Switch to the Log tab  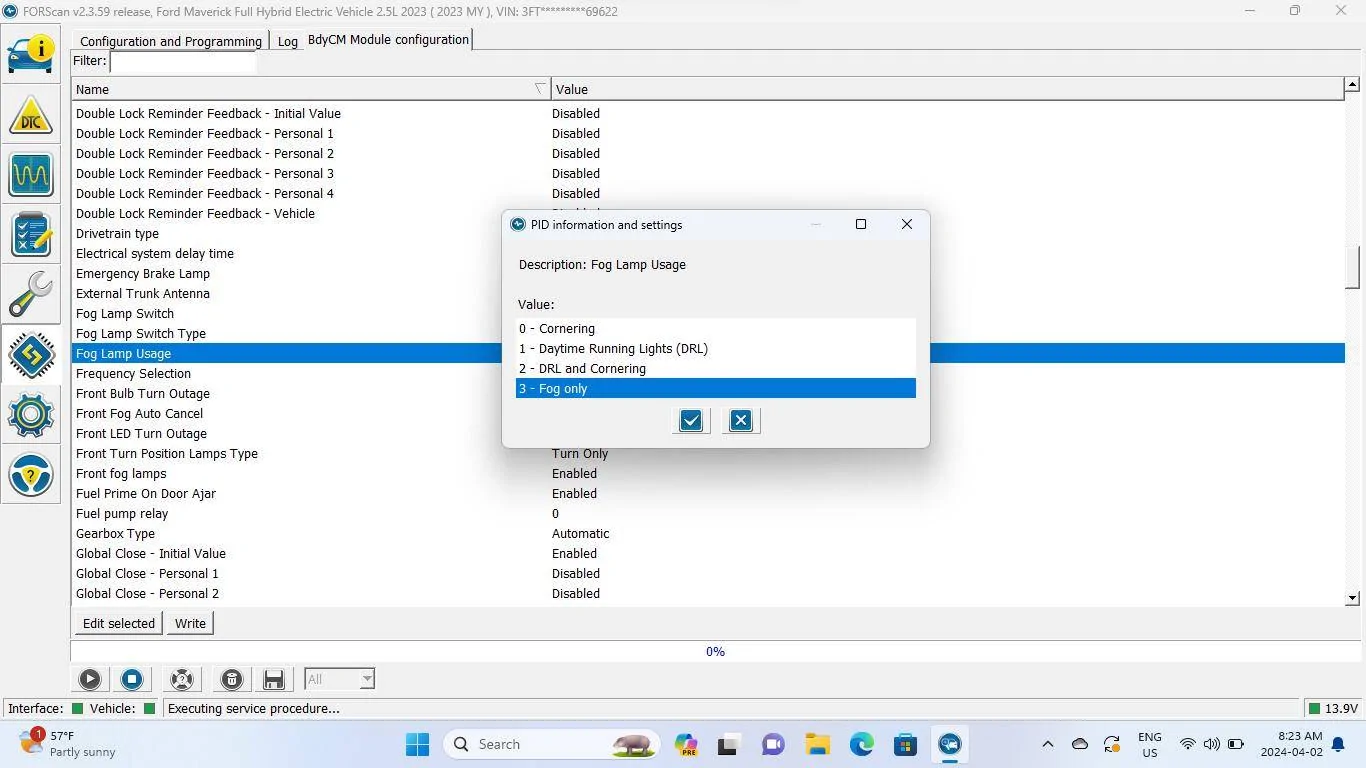point(288,41)
